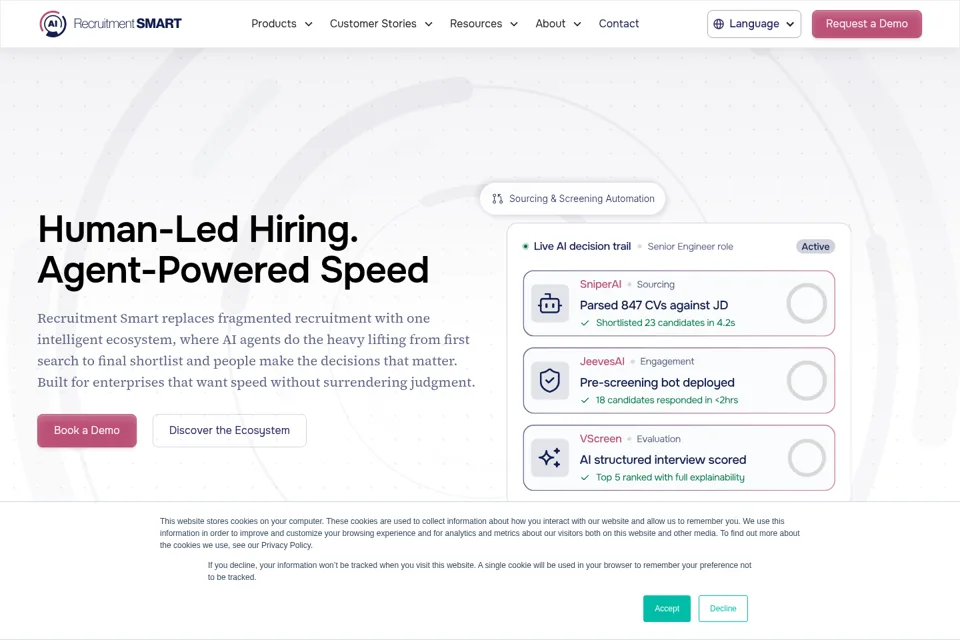Image resolution: width=960 pixels, height=640 pixels.
Task: Go to the Contact page
Action: click(x=618, y=23)
